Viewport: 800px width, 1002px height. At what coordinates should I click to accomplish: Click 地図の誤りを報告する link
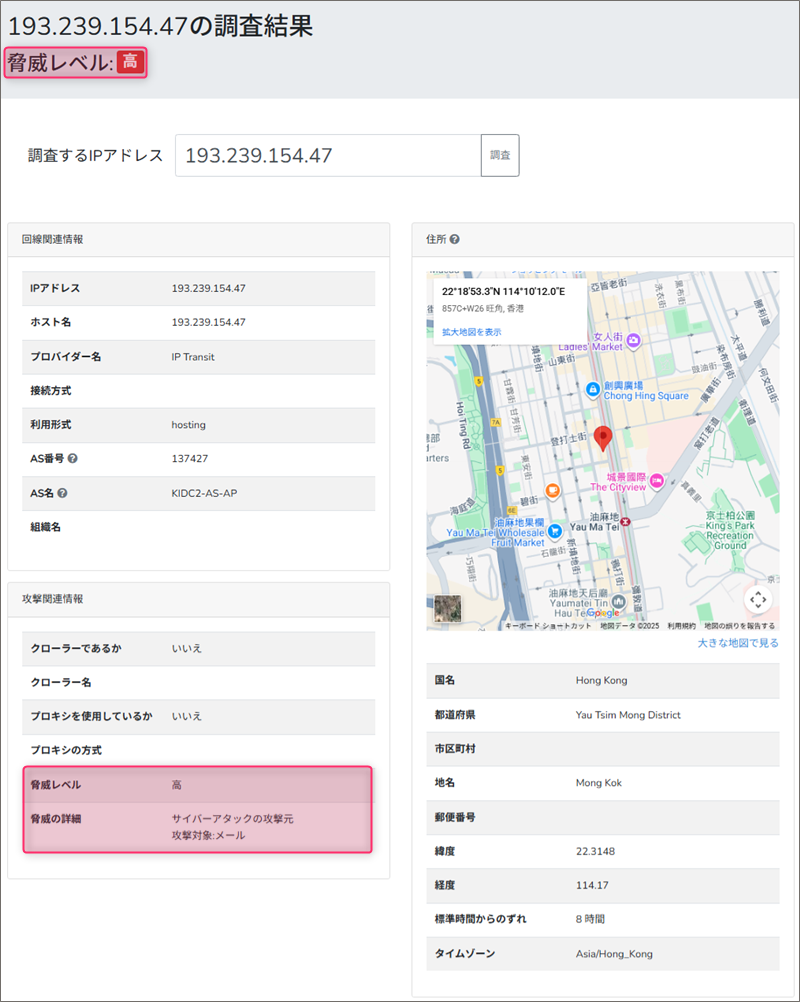[x=740, y=626]
